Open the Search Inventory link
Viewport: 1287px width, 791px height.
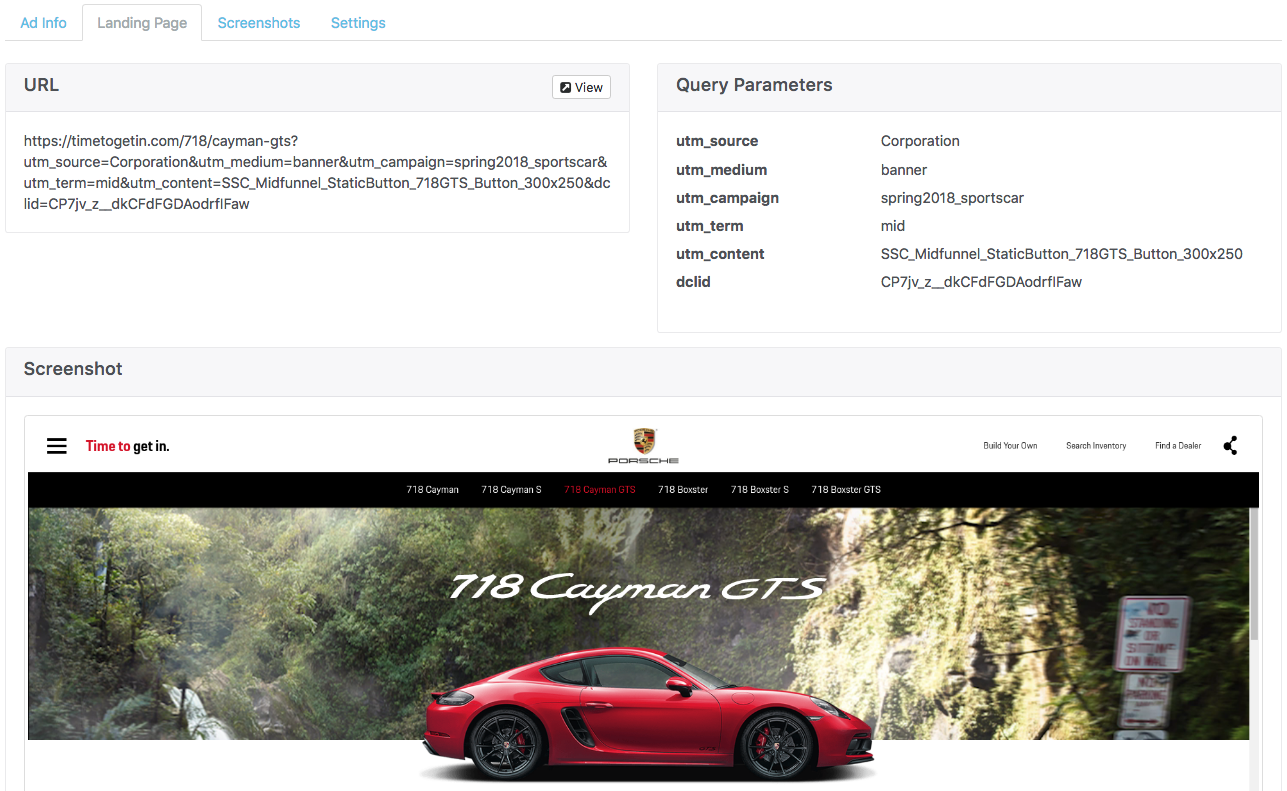(x=1096, y=446)
